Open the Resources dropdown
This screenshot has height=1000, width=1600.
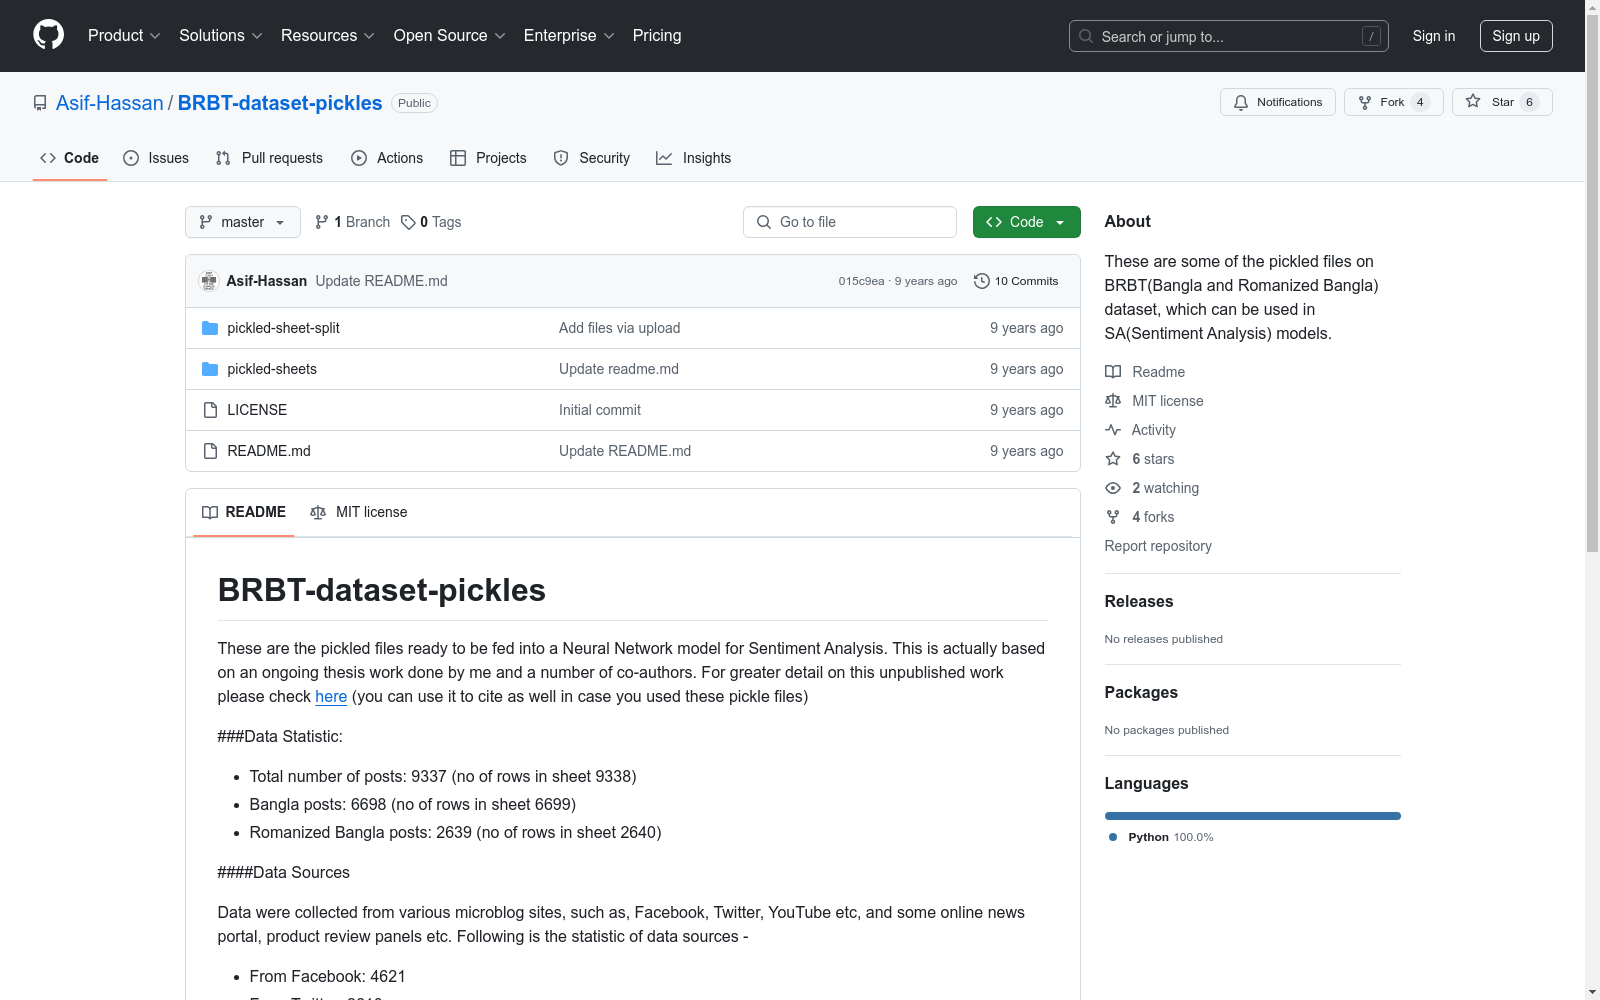pos(328,35)
